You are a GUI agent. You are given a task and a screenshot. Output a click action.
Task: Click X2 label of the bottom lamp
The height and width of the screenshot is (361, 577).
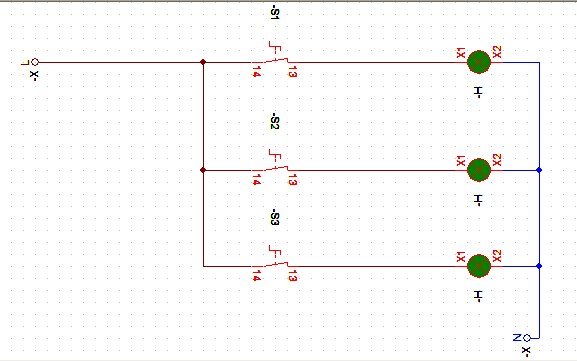(497, 256)
